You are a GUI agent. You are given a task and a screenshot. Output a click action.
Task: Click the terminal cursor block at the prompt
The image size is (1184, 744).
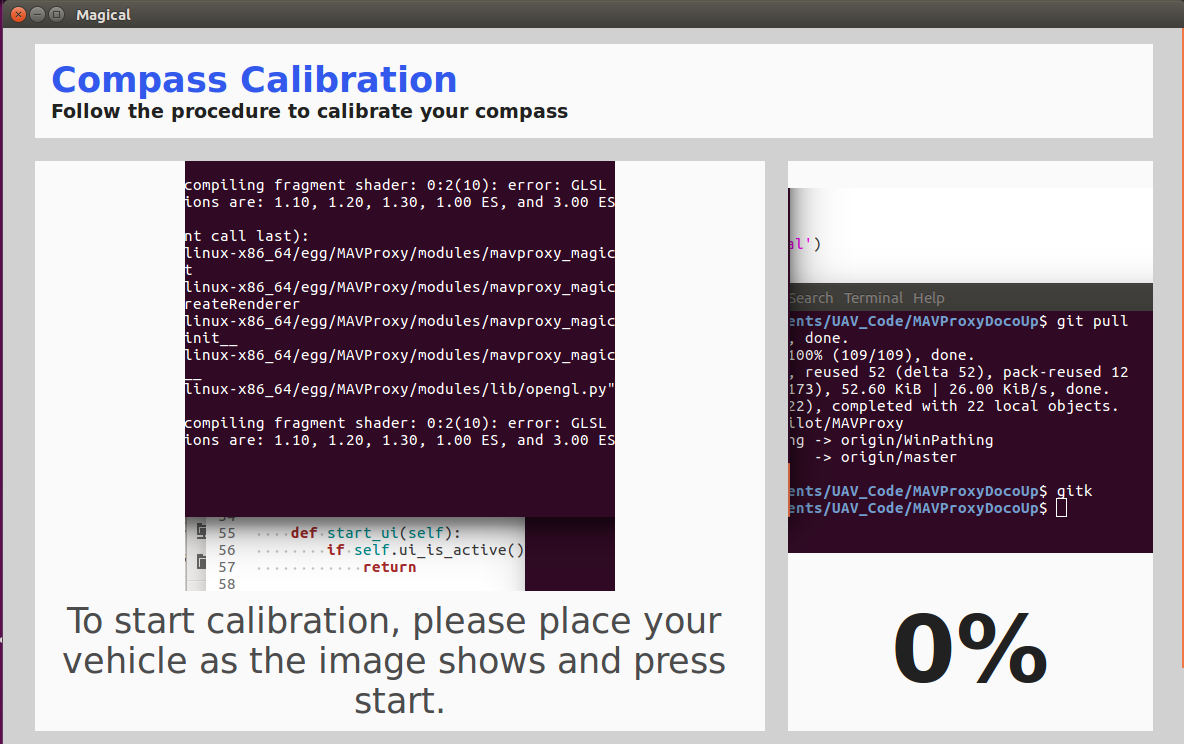[x=1061, y=508]
